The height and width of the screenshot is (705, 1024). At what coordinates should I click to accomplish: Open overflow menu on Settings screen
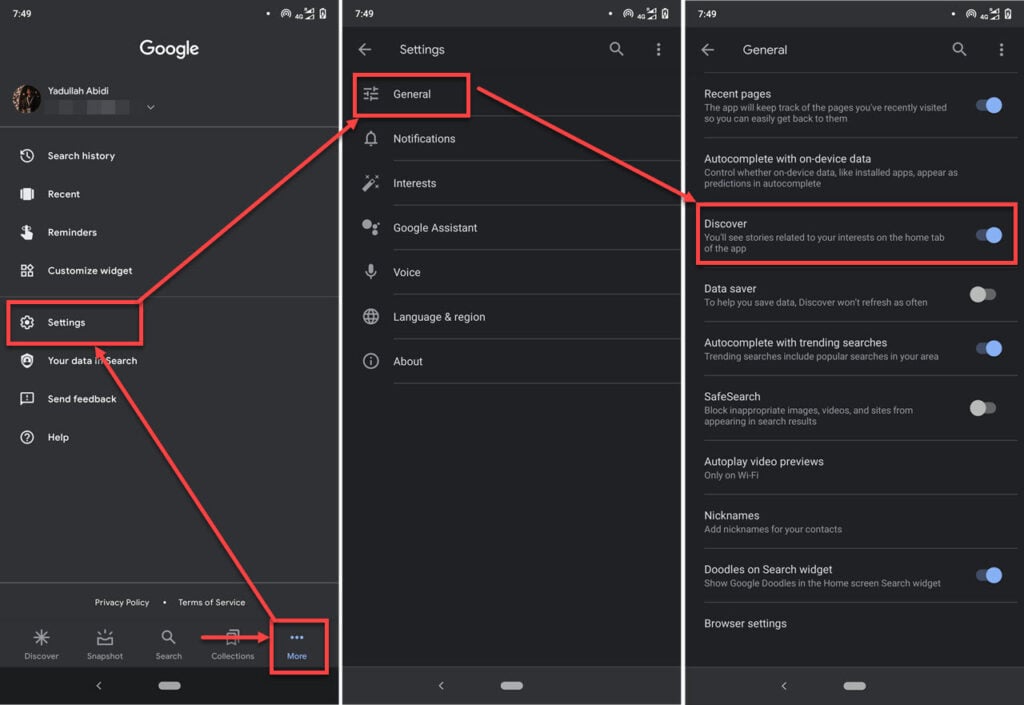click(658, 49)
